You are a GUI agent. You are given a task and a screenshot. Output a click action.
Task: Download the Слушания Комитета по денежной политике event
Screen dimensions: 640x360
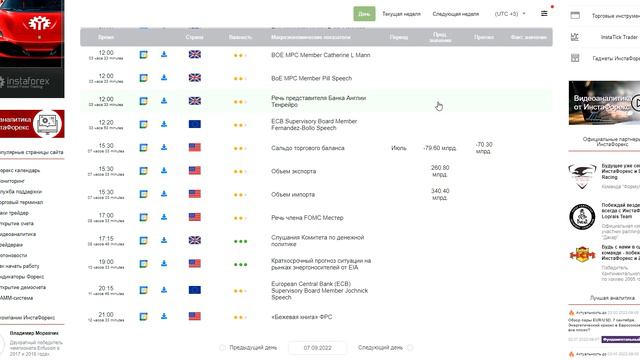coord(164,240)
